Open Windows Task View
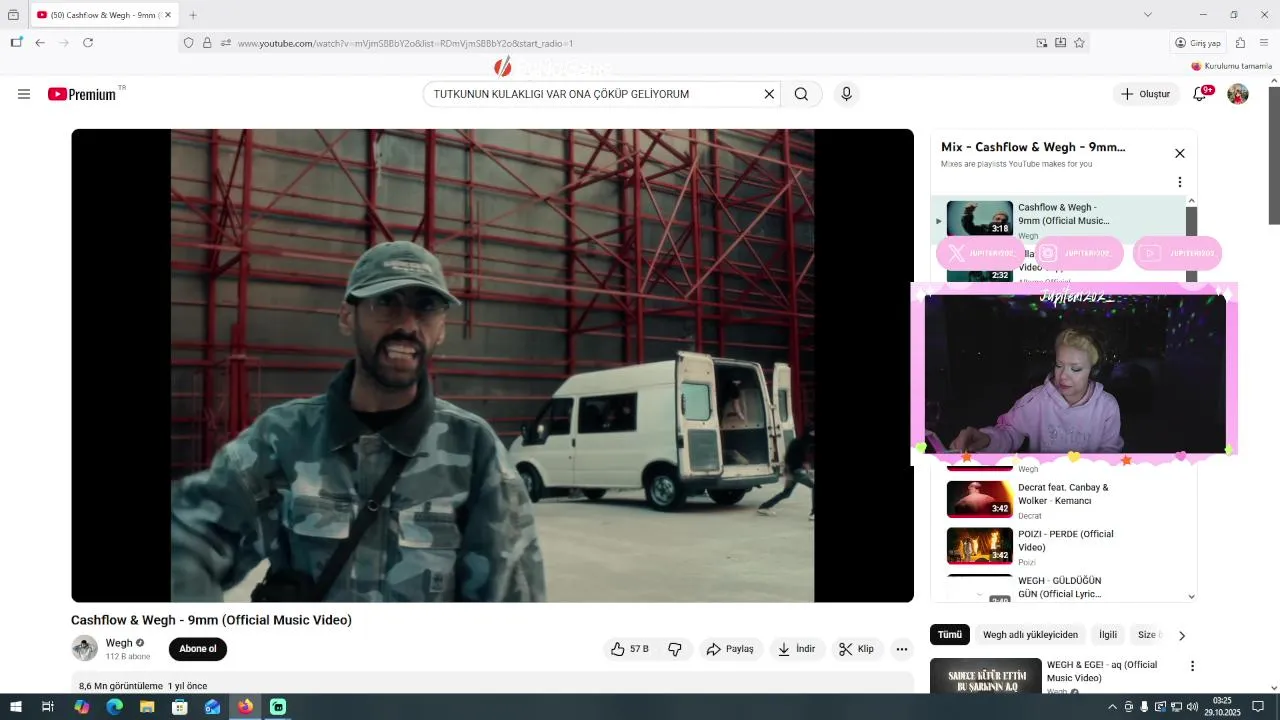 pos(47,707)
